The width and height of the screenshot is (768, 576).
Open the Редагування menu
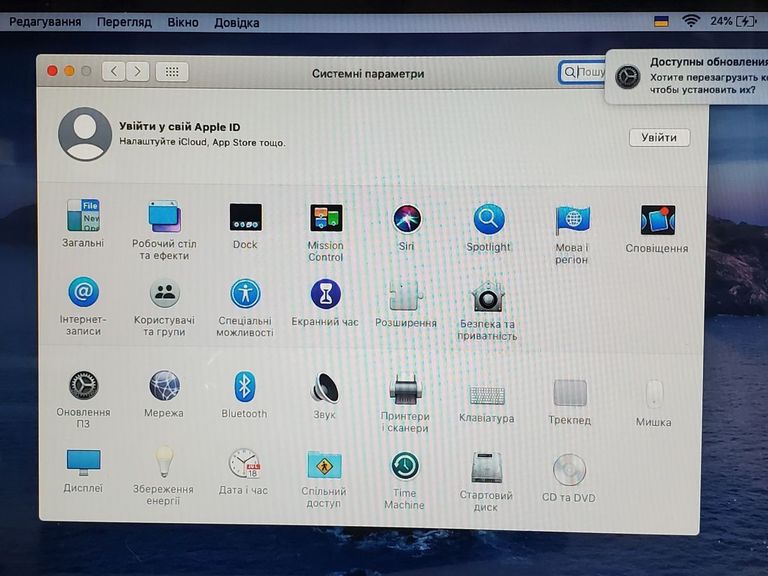45,22
